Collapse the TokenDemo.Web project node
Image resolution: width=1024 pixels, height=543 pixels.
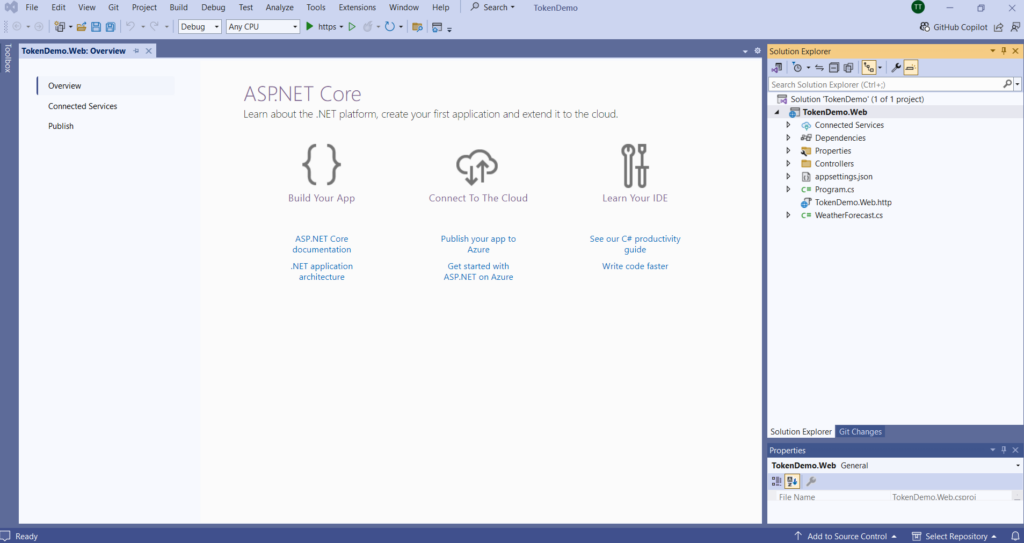point(777,112)
